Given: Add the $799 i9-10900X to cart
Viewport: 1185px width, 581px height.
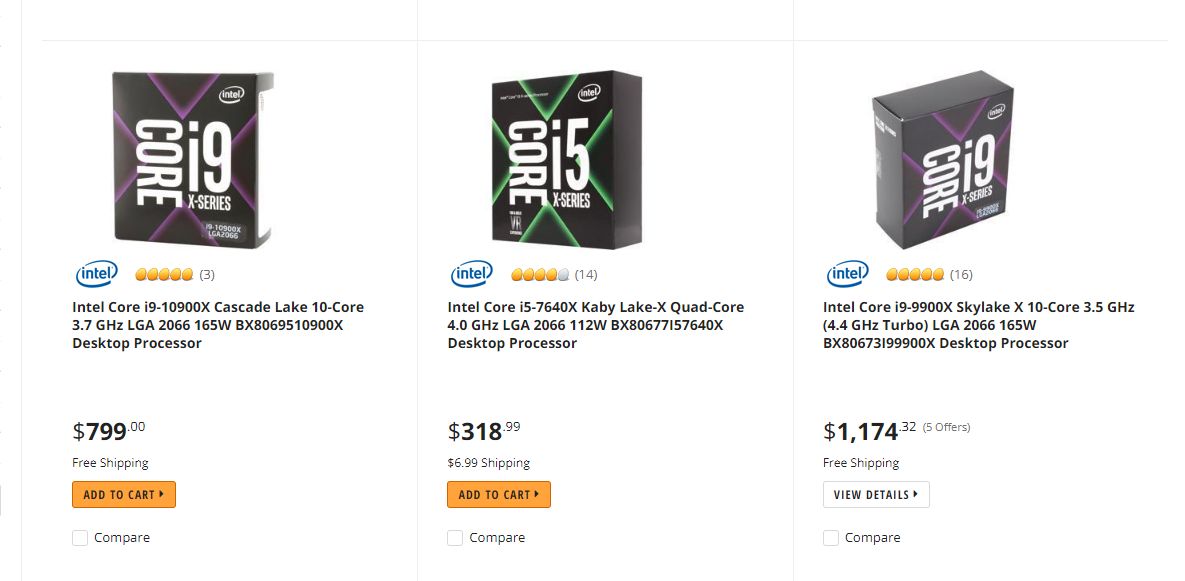Looking at the screenshot, I should pyautogui.click(x=123, y=495).
